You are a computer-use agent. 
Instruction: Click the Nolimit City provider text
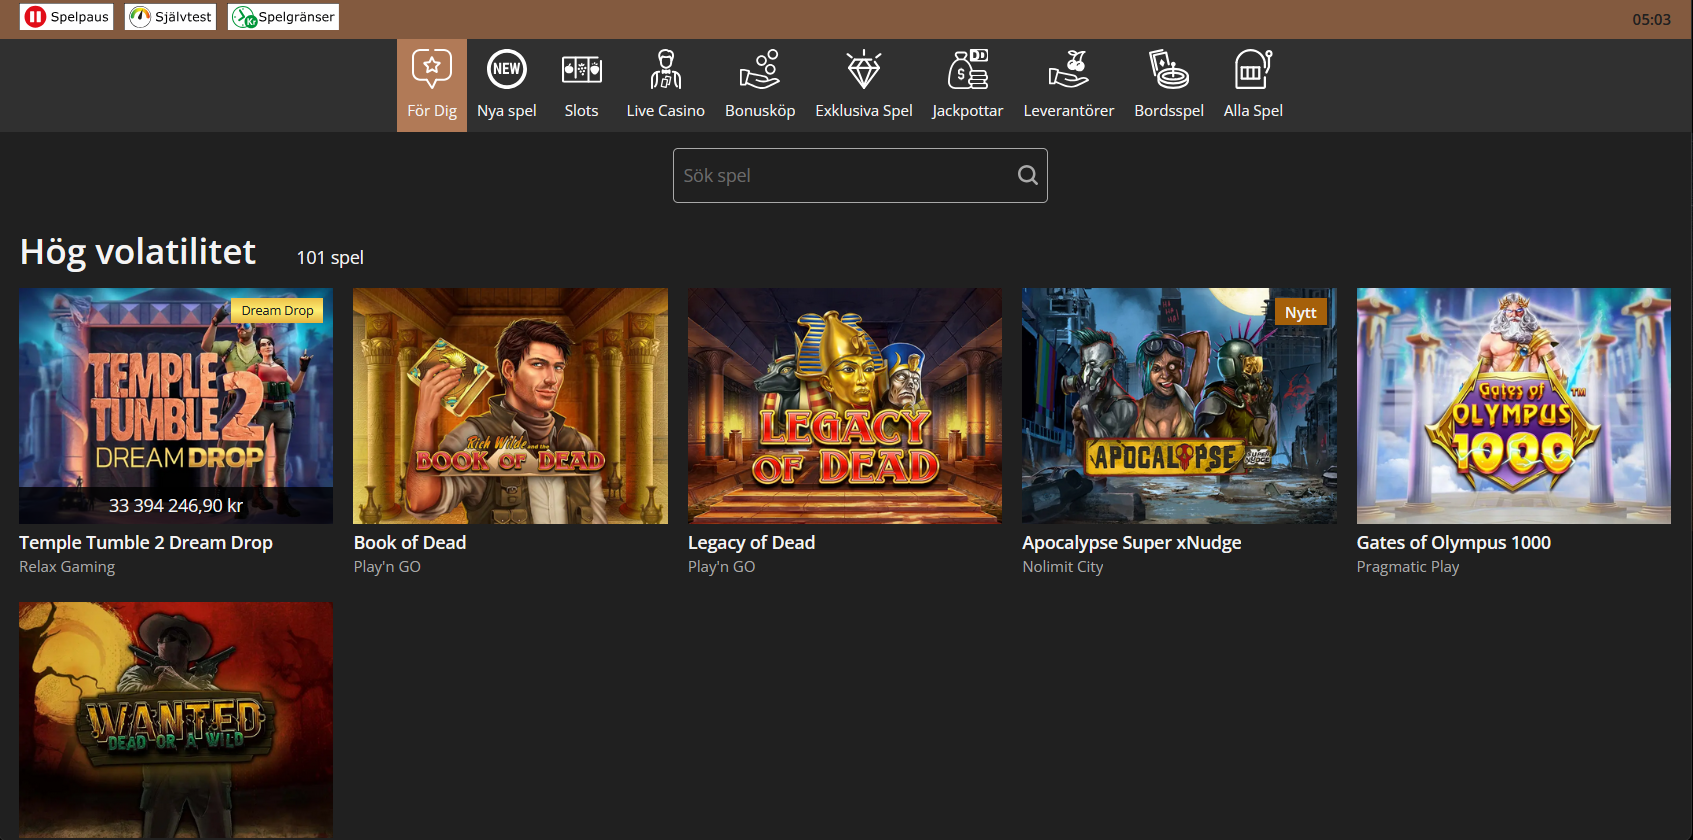[x=1063, y=567]
